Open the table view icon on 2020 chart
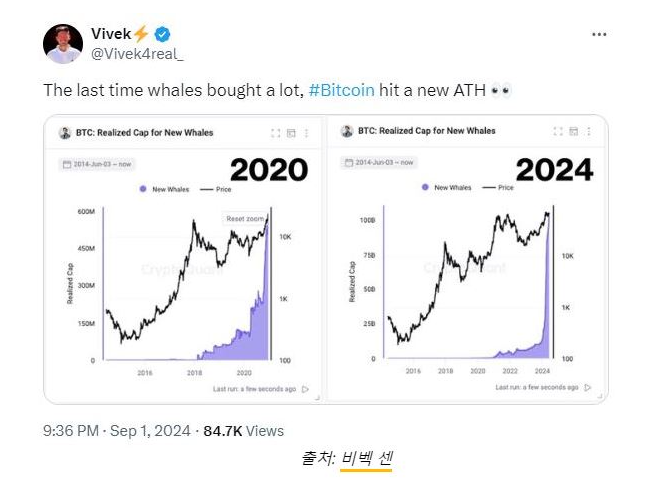The image size is (651, 488). (291, 133)
